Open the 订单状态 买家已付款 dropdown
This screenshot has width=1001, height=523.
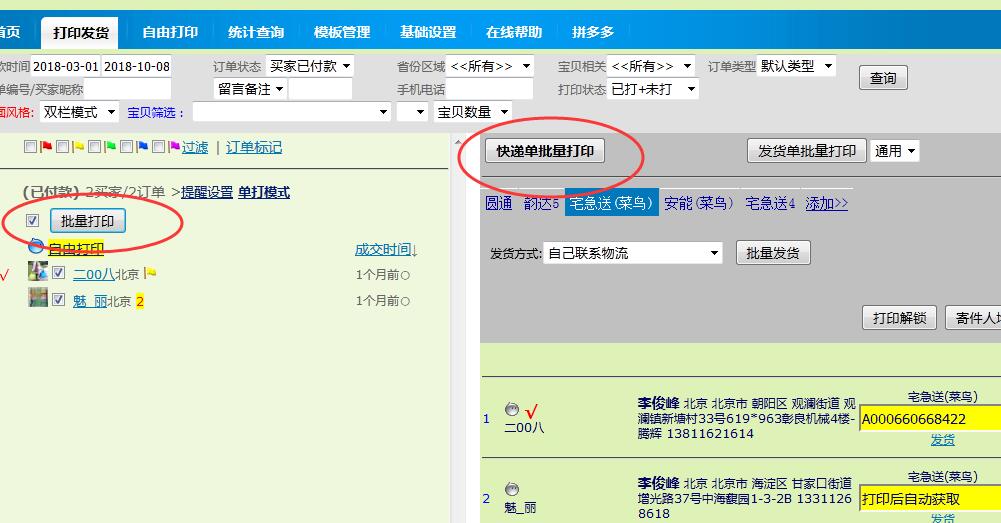pyautogui.click(x=311, y=66)
